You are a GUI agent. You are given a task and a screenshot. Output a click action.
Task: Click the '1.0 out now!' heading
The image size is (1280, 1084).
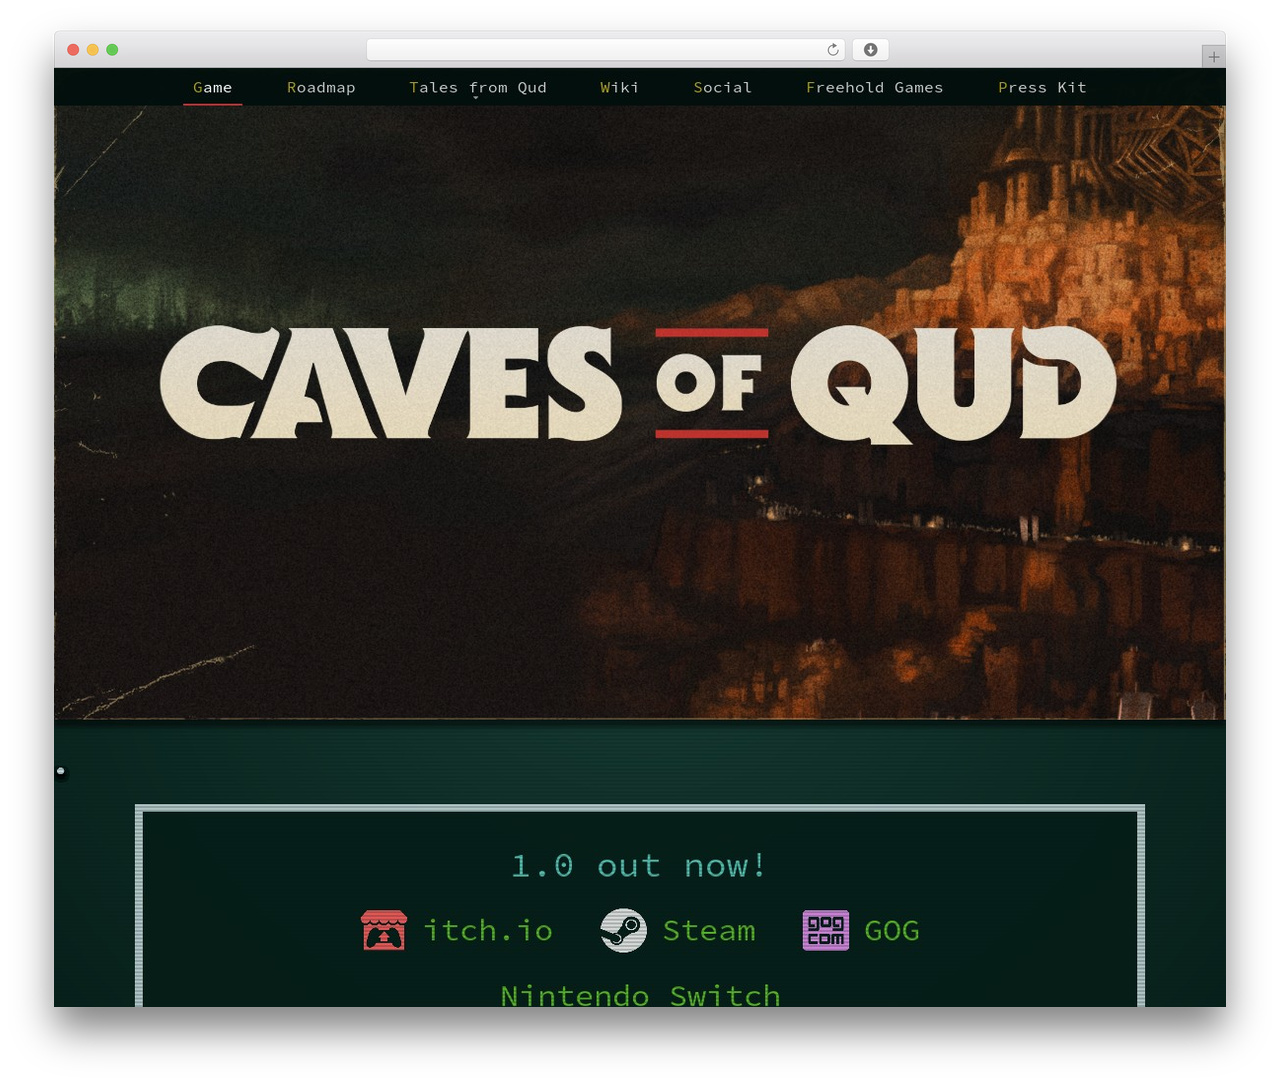tap(639, 866)
